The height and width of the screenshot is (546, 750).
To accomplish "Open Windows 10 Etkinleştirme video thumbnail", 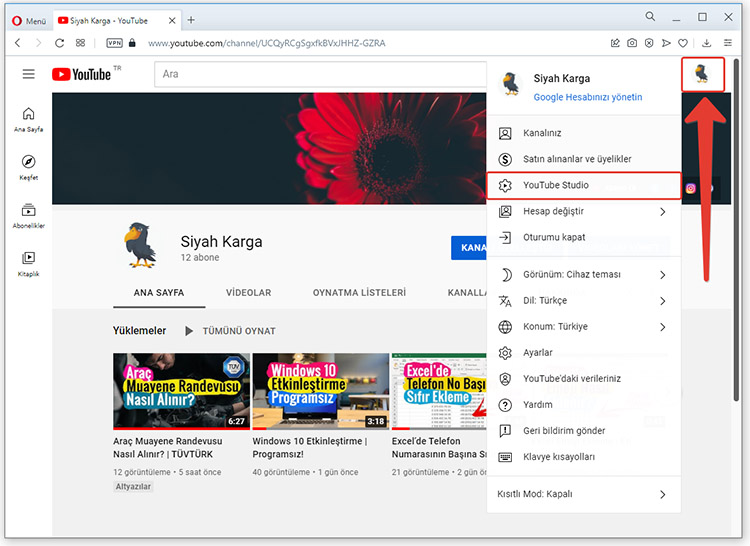I will coord(320,391).
